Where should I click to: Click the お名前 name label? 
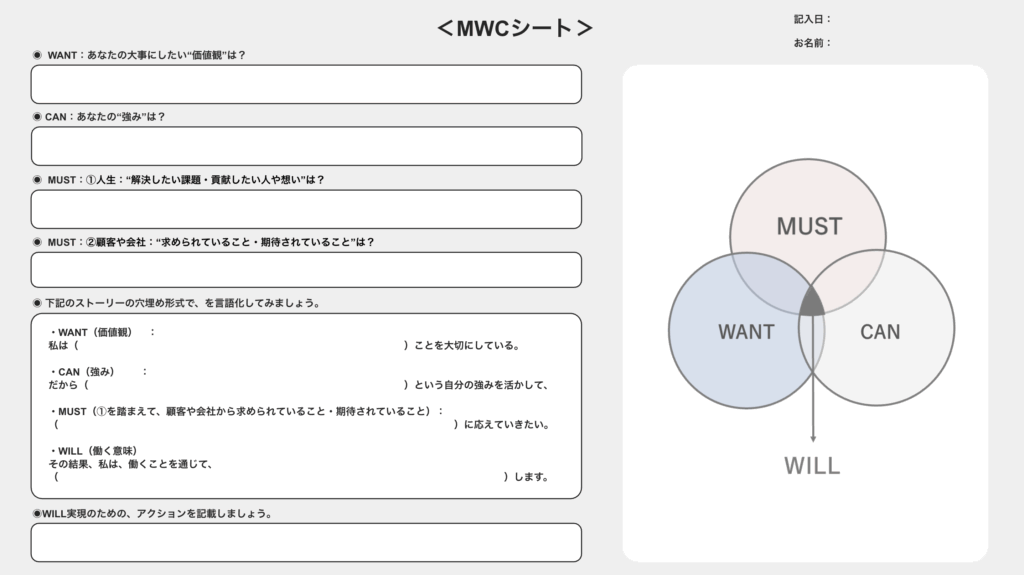812,43
